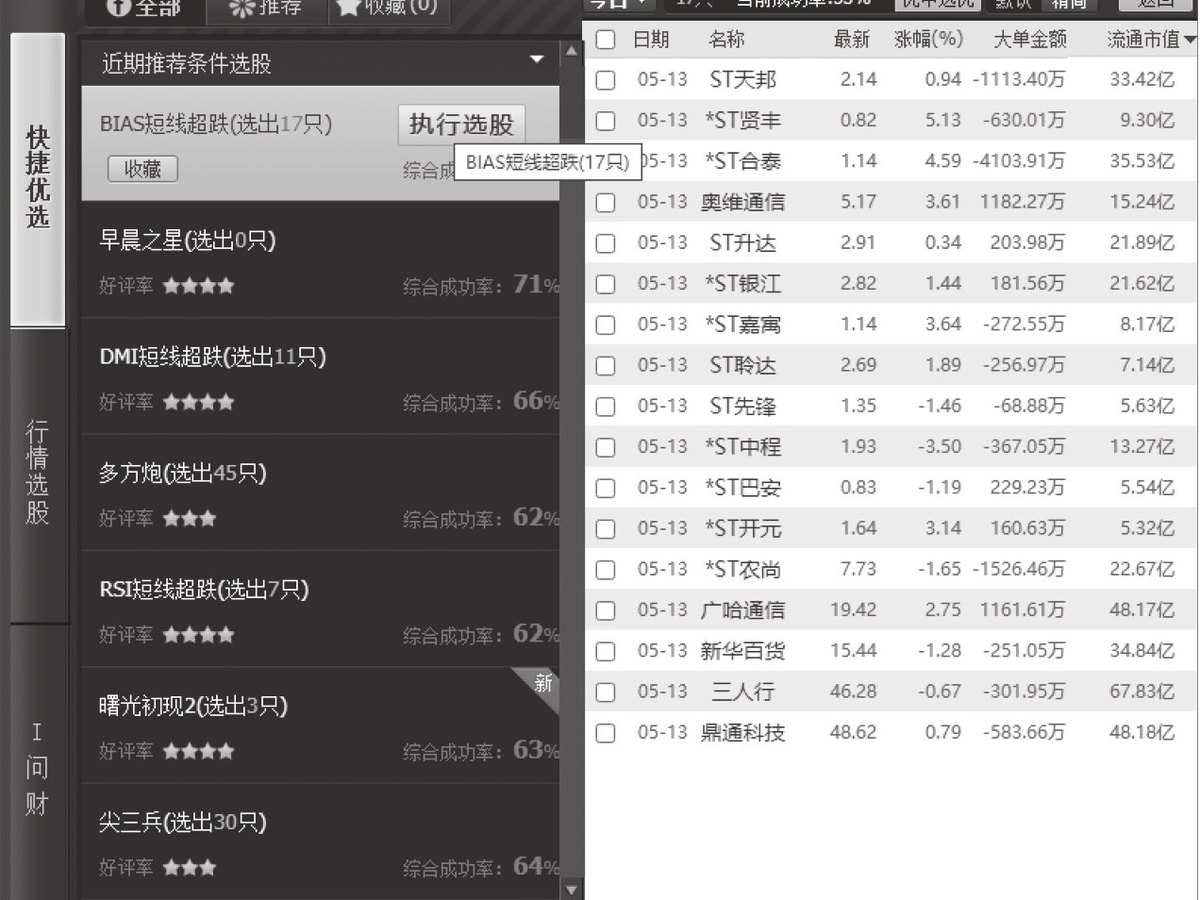The image size is (1200, 900).
Task: Switch to the 快捷优选 side tab
Action: 38,180
